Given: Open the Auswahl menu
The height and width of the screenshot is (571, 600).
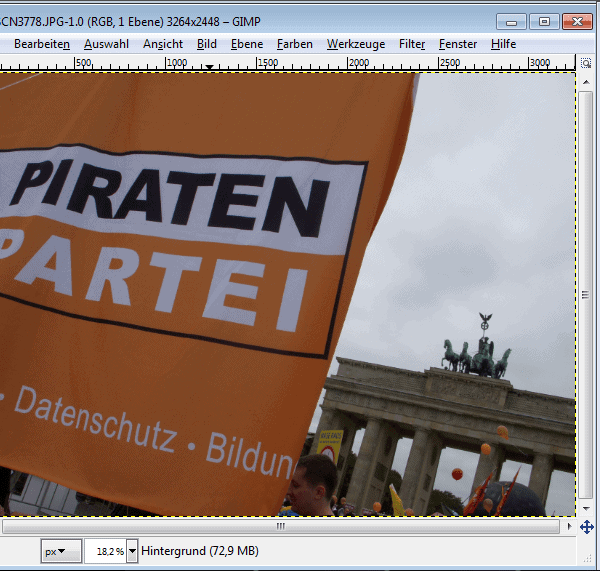Looking at the screenshot, I should [x=106, y=44].
